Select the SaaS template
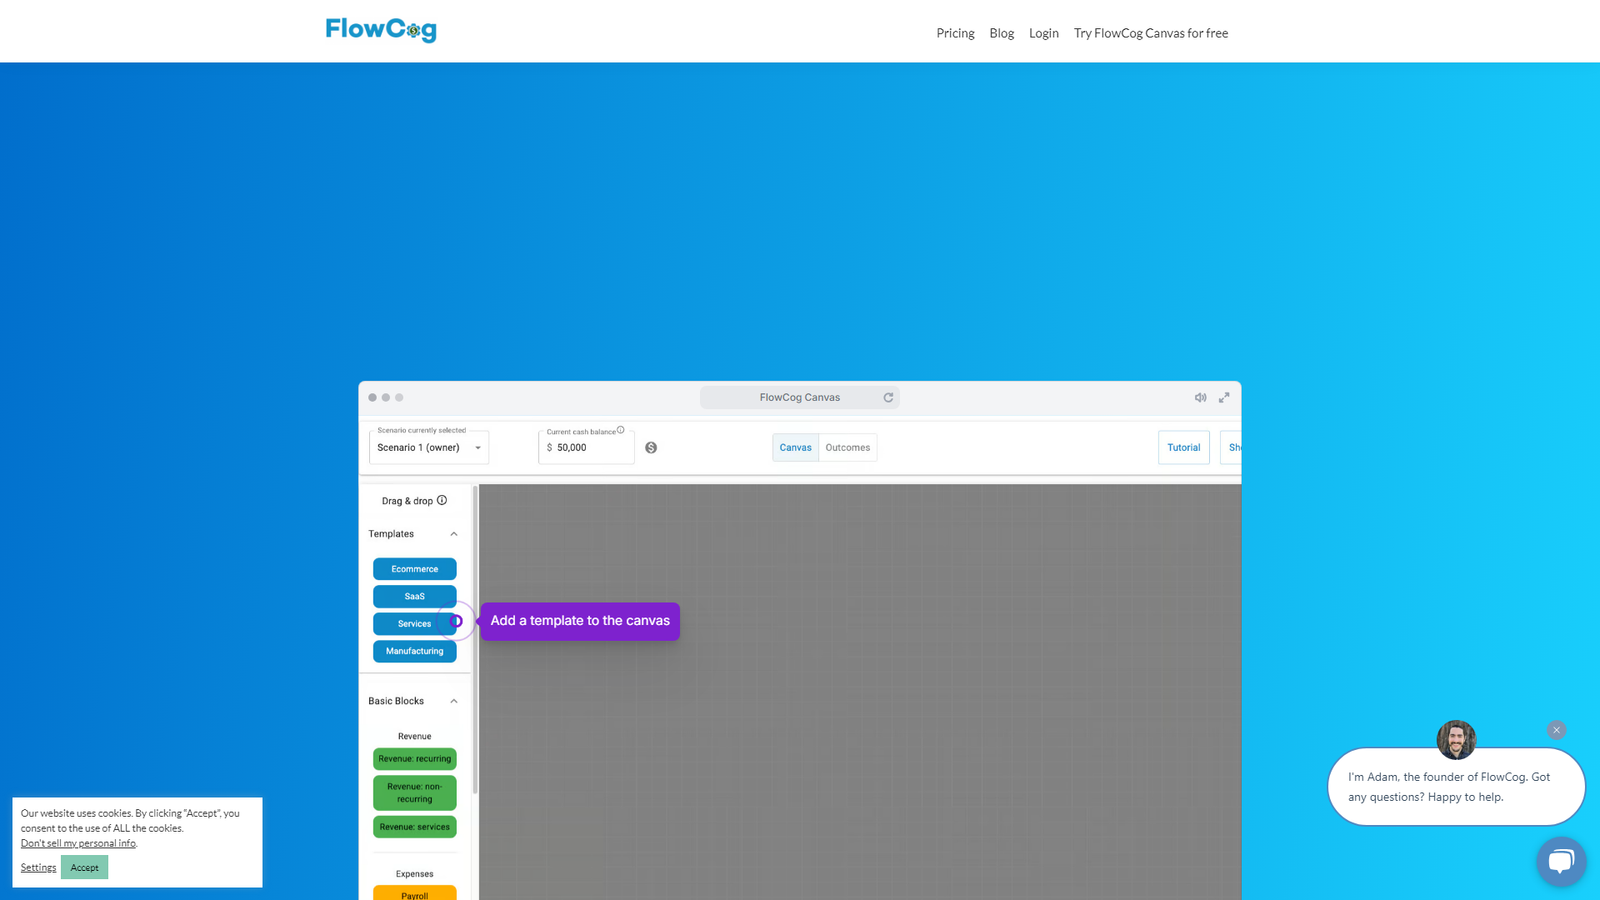This screenshot has width=1600, height=900. coord(415,596)
